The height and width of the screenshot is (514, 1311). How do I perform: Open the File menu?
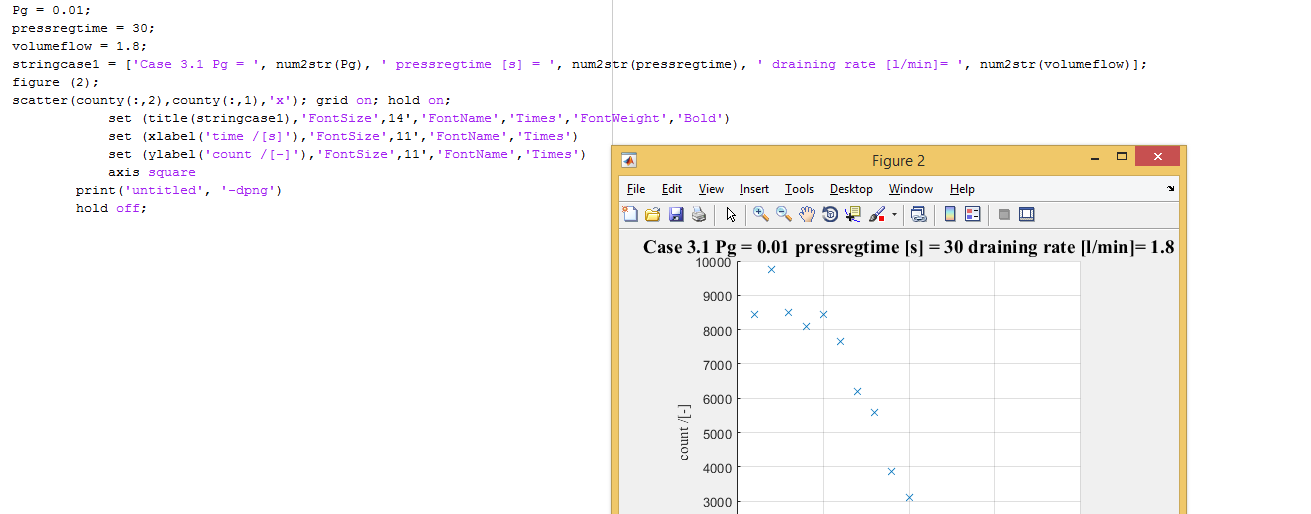(636, 189)
